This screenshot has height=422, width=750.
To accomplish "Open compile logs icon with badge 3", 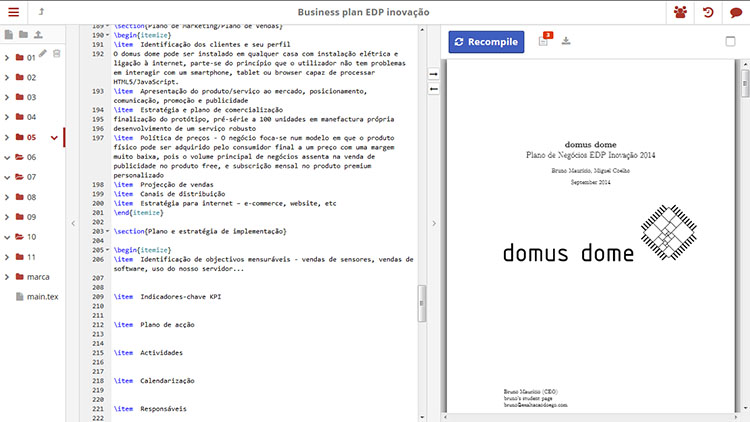I will [x=545, y=39].
